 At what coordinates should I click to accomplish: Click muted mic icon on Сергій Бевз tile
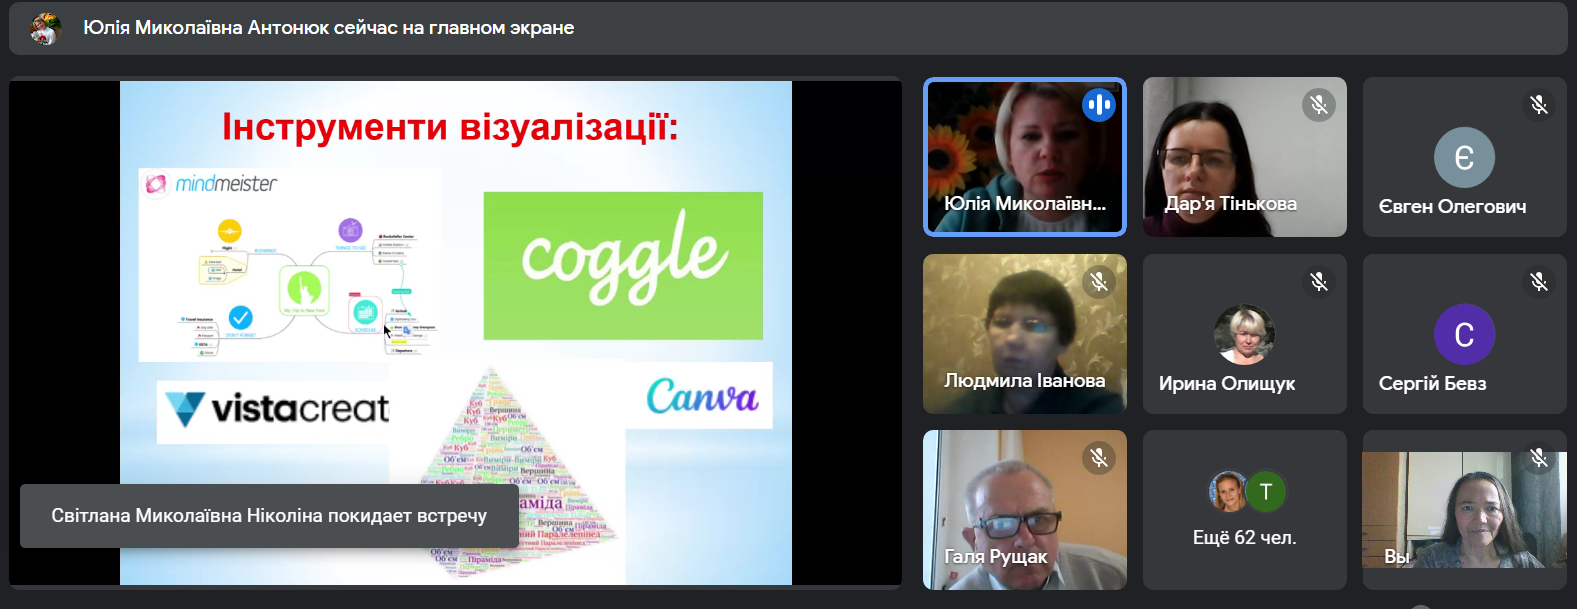pyautogui.click(x=1539, y=282)
